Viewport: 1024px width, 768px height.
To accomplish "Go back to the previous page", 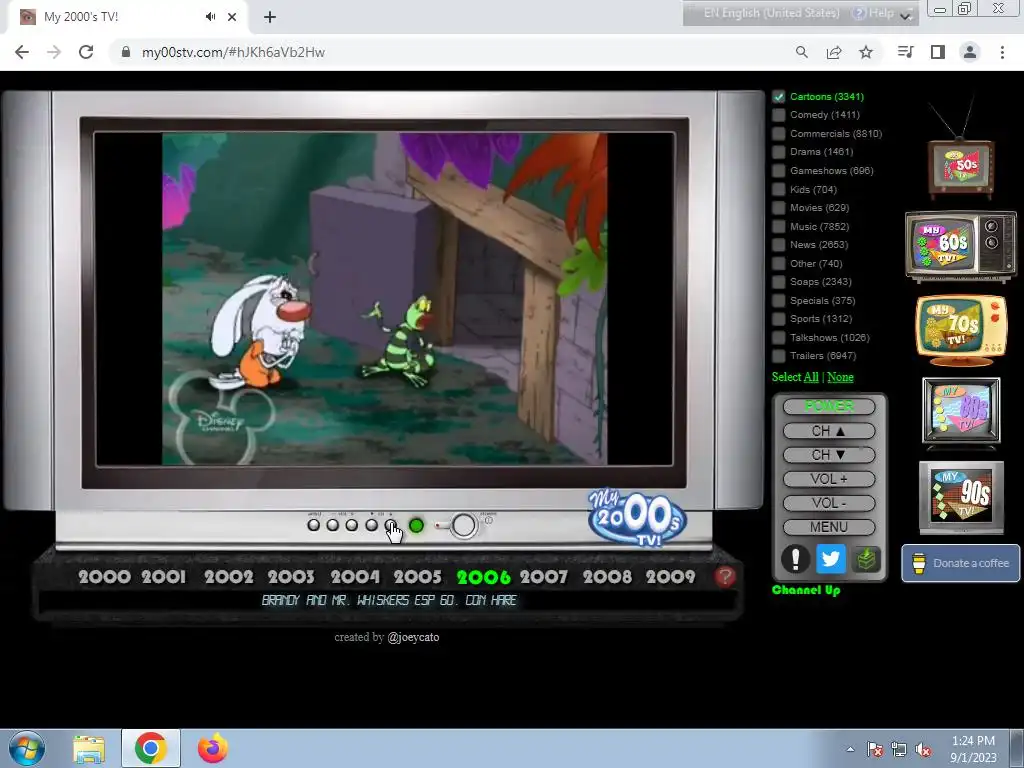I will (x=22, y=52).
